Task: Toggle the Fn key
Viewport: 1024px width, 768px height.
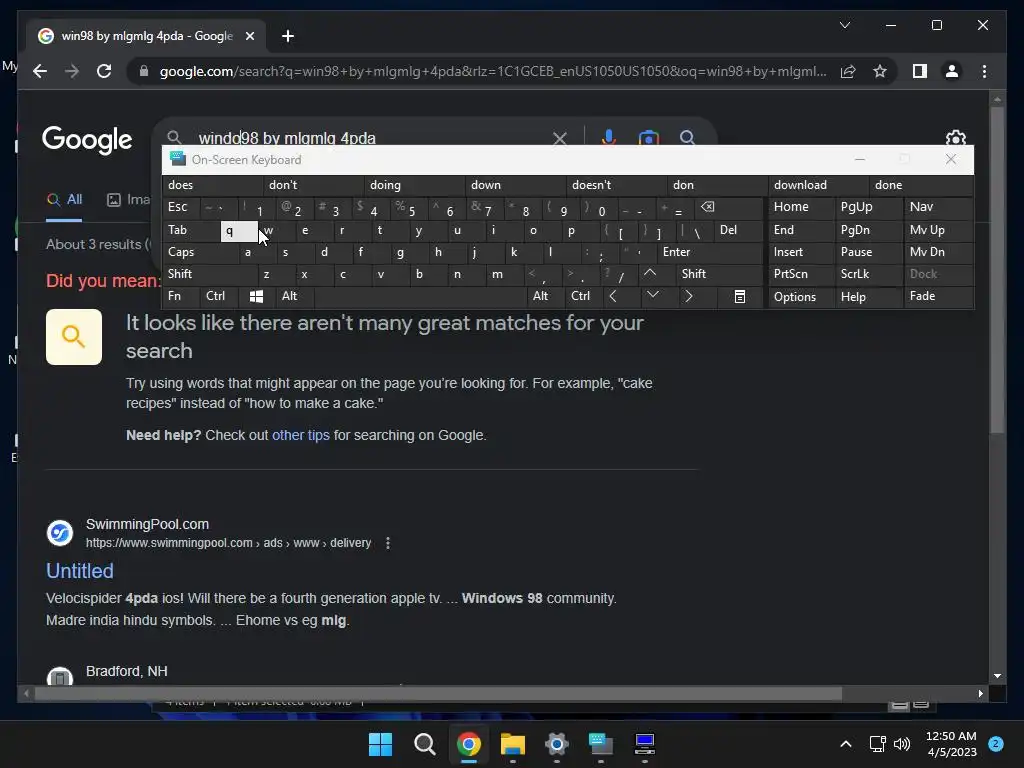Action: [x=181, y=296]
